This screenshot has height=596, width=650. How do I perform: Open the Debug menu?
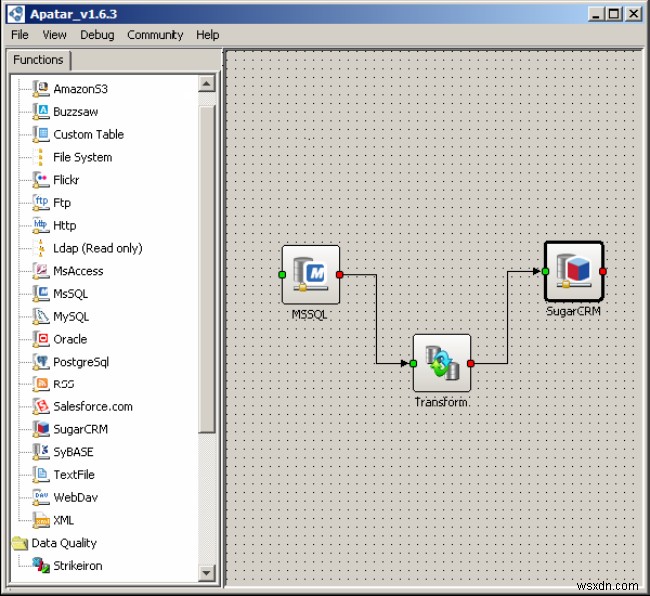pyautogui.click(x=97, y=35)
